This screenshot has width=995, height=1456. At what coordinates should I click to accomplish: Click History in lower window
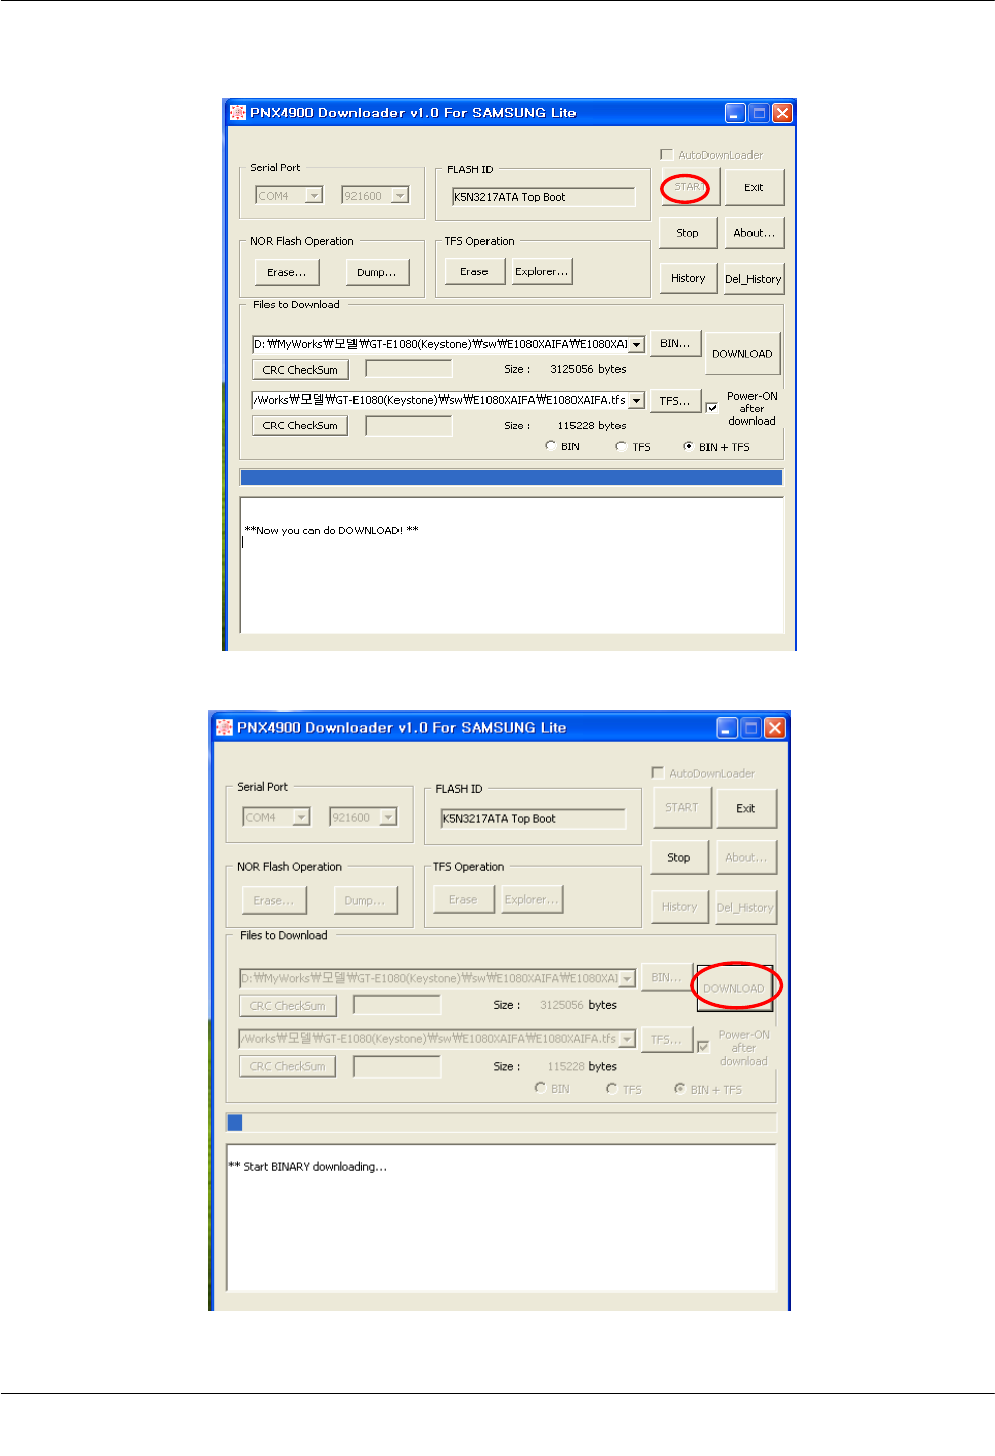(679, 906)
